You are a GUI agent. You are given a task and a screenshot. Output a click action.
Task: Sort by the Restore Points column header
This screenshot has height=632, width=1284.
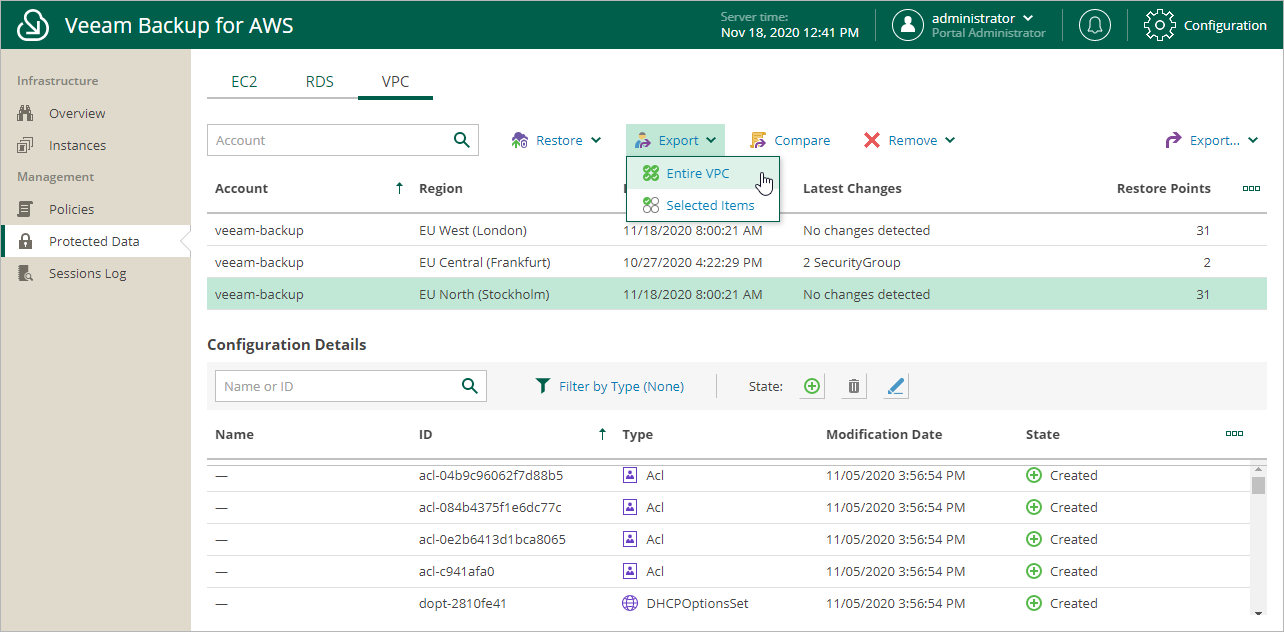(x=1164, y=188)
